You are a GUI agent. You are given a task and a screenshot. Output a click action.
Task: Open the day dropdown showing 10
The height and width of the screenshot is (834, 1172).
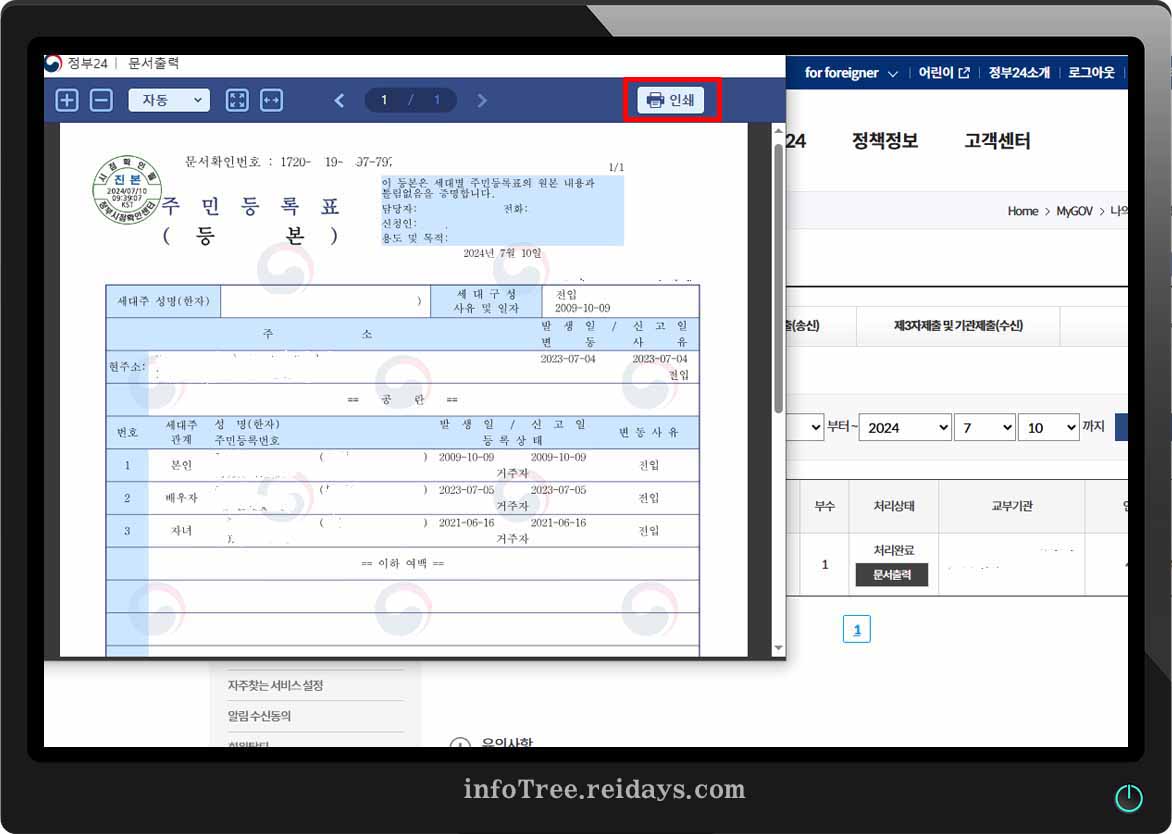point(1048,427)
